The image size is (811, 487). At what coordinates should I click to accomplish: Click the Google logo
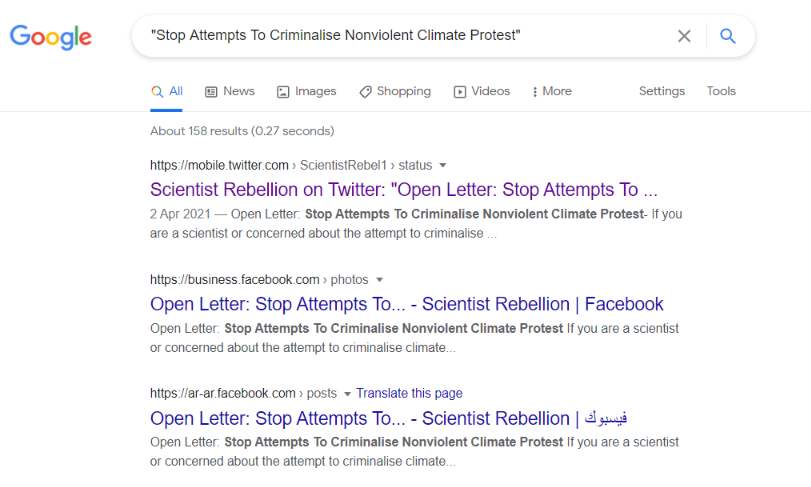(x=51, y=37)
